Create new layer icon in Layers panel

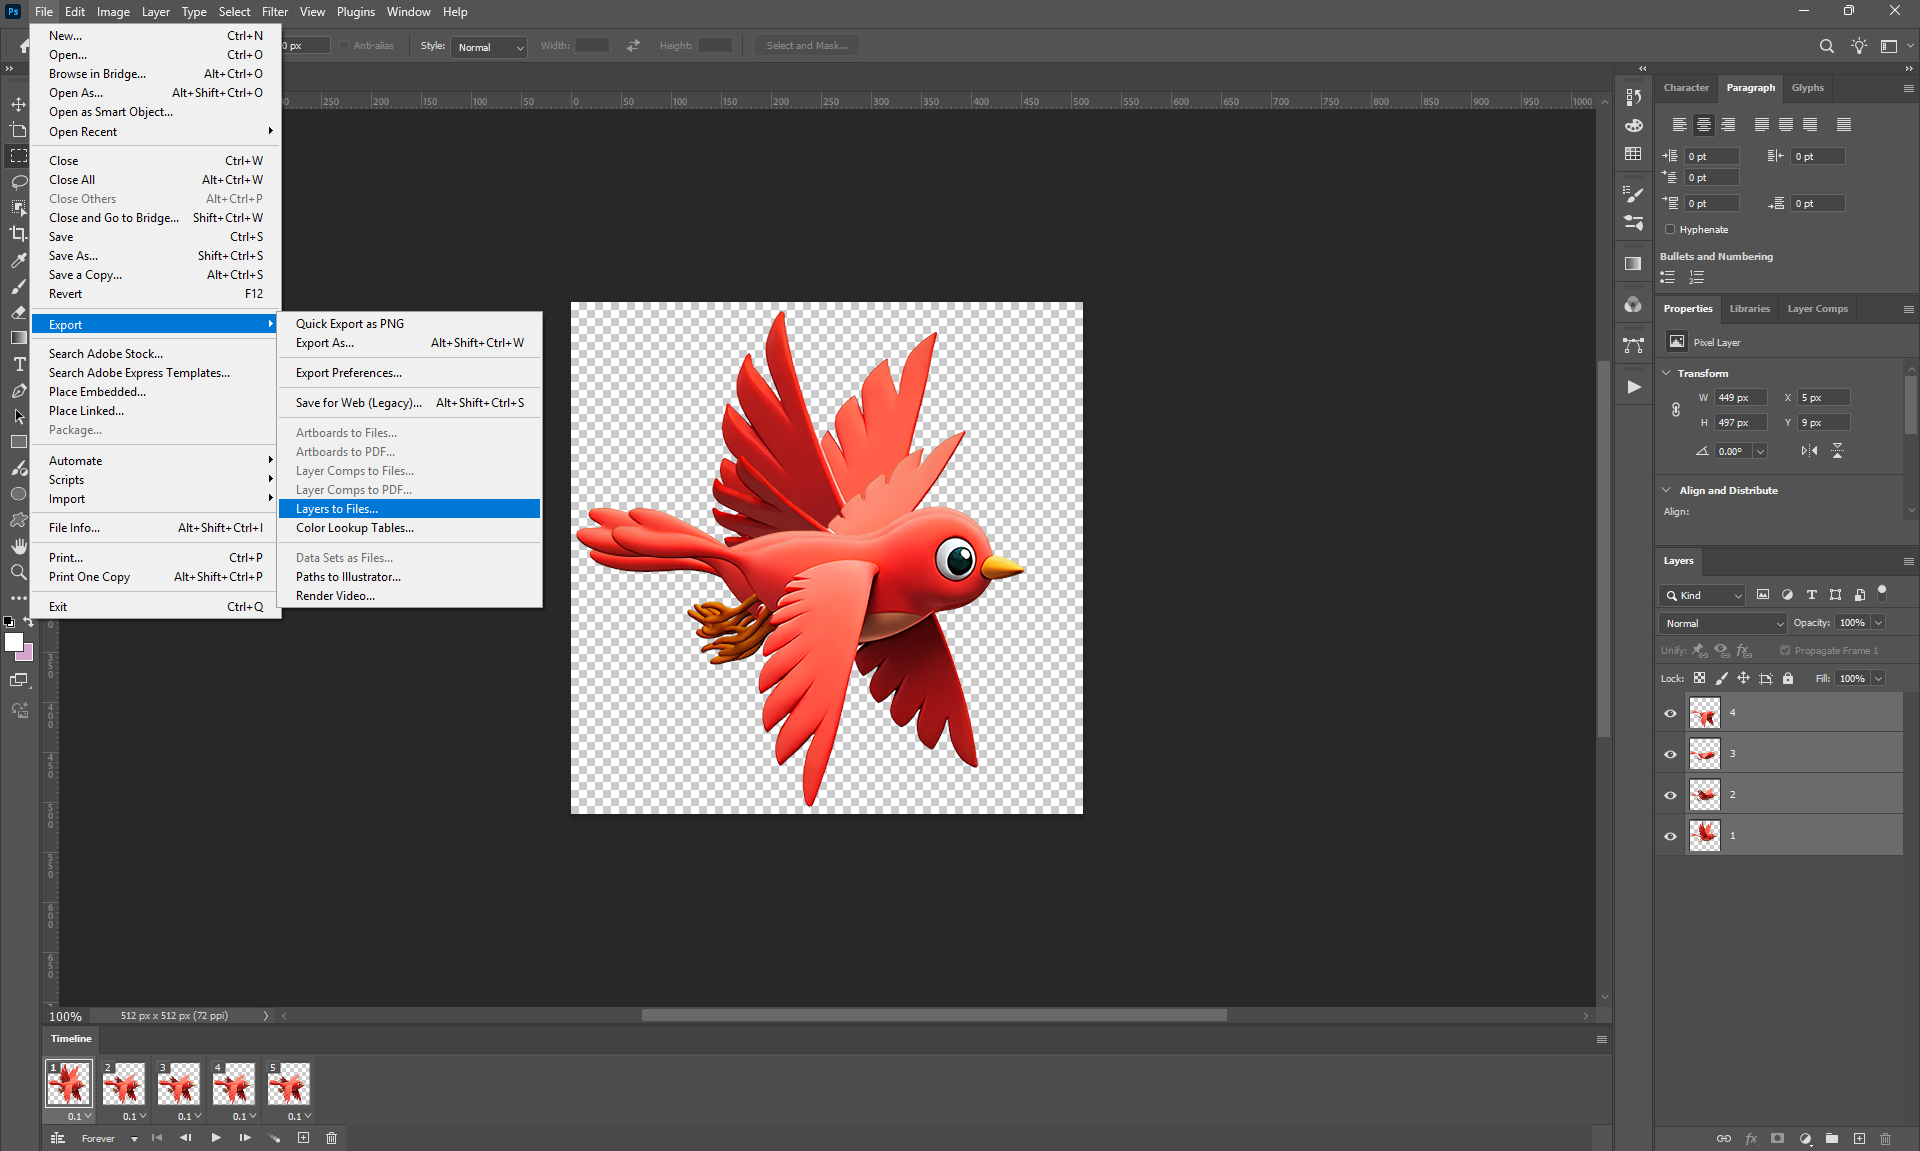point(1859,1138)
